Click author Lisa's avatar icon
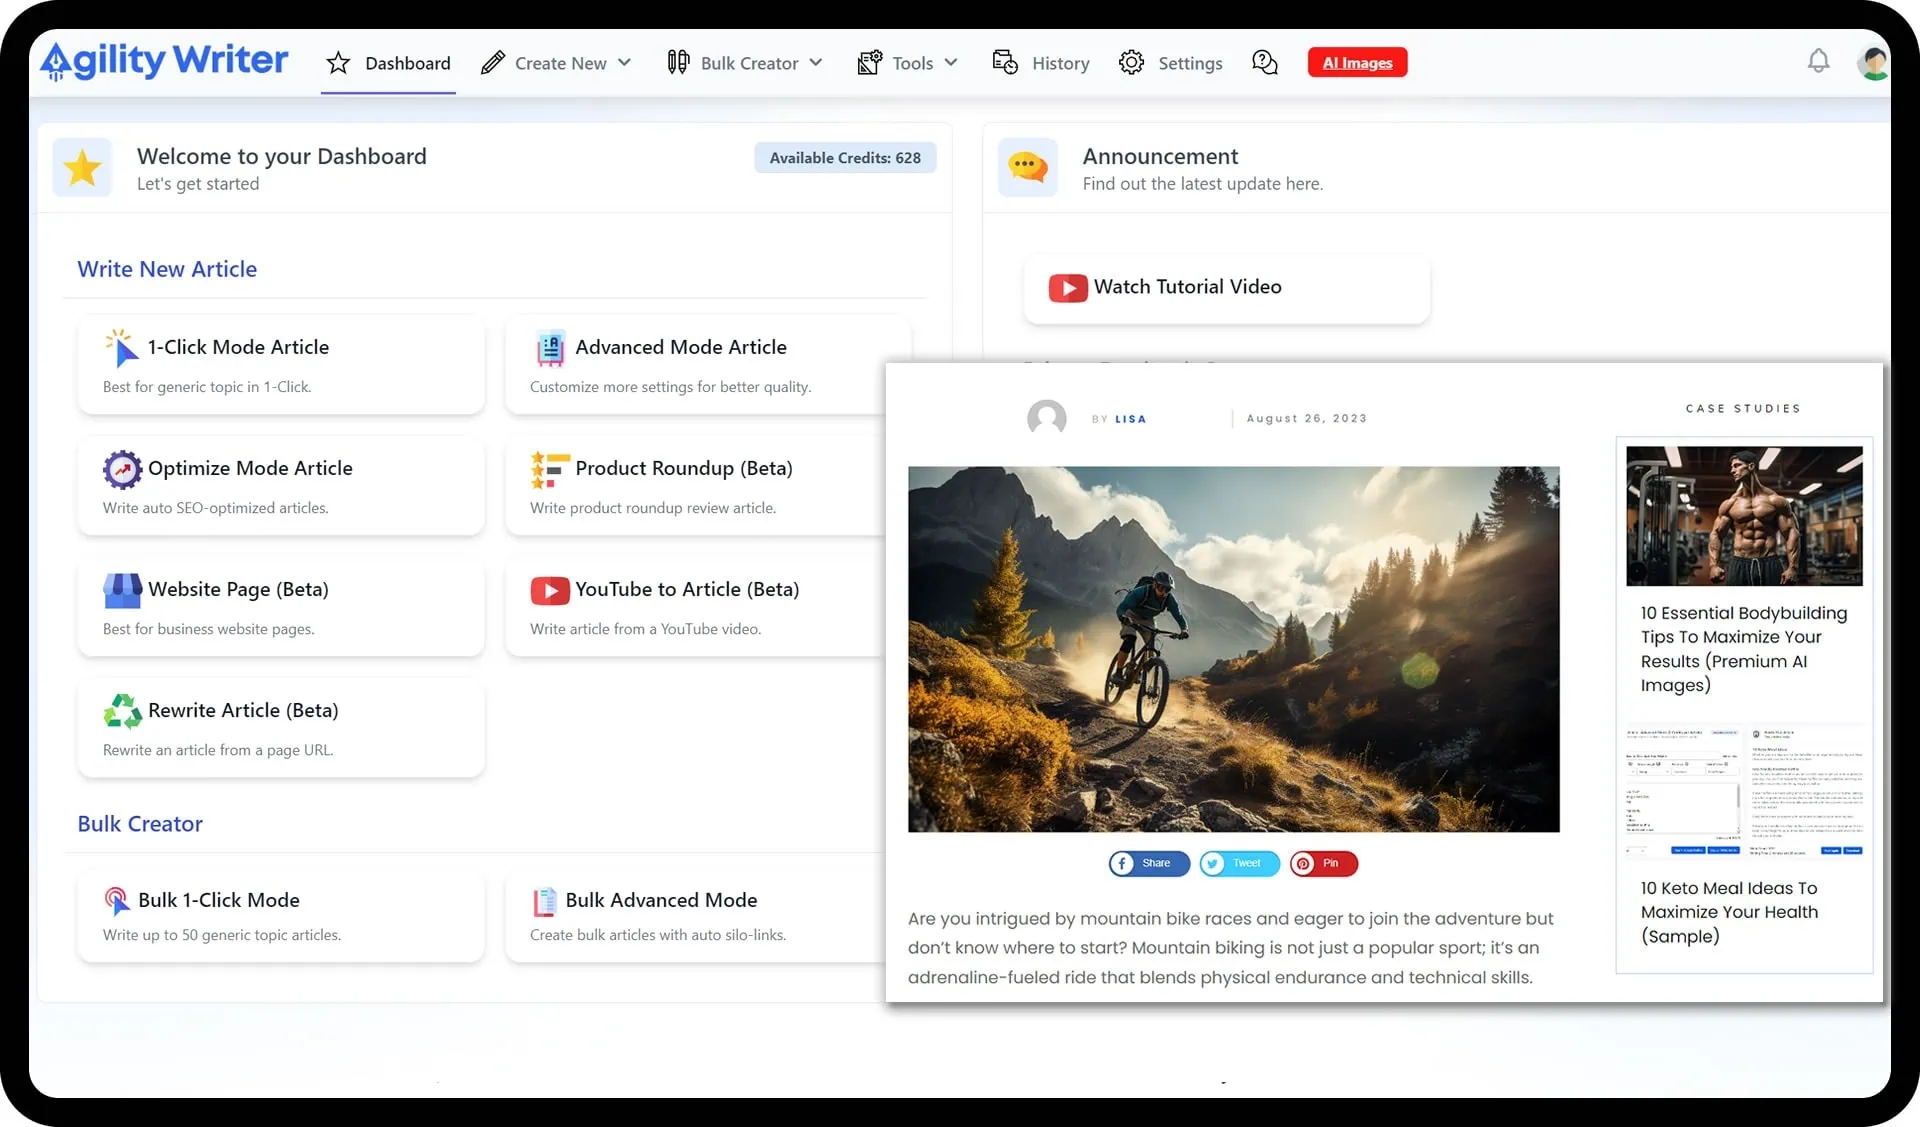The width and height of the screenshot is (1920, 1127). [1046, 418]
